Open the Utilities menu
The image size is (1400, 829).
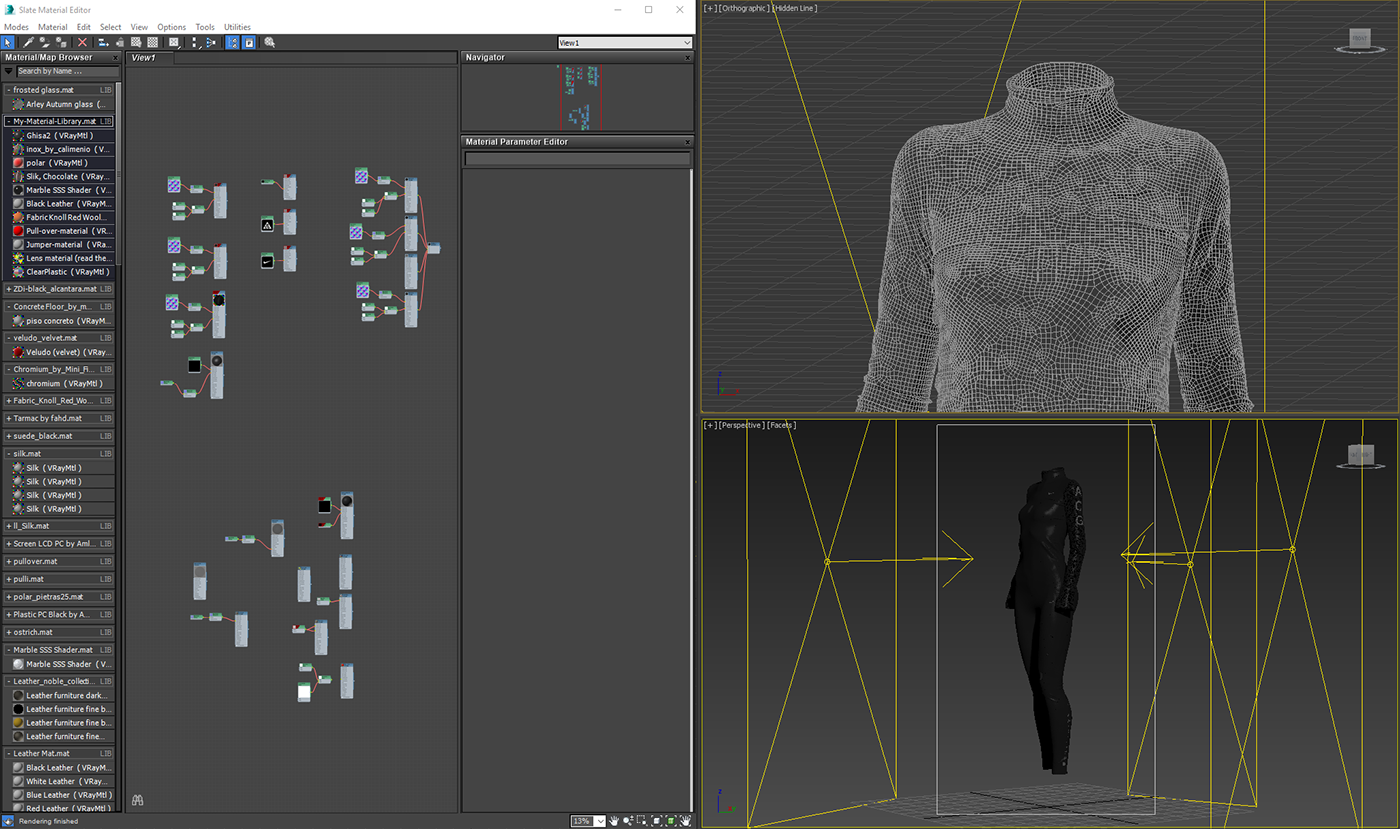coord(237,27)
